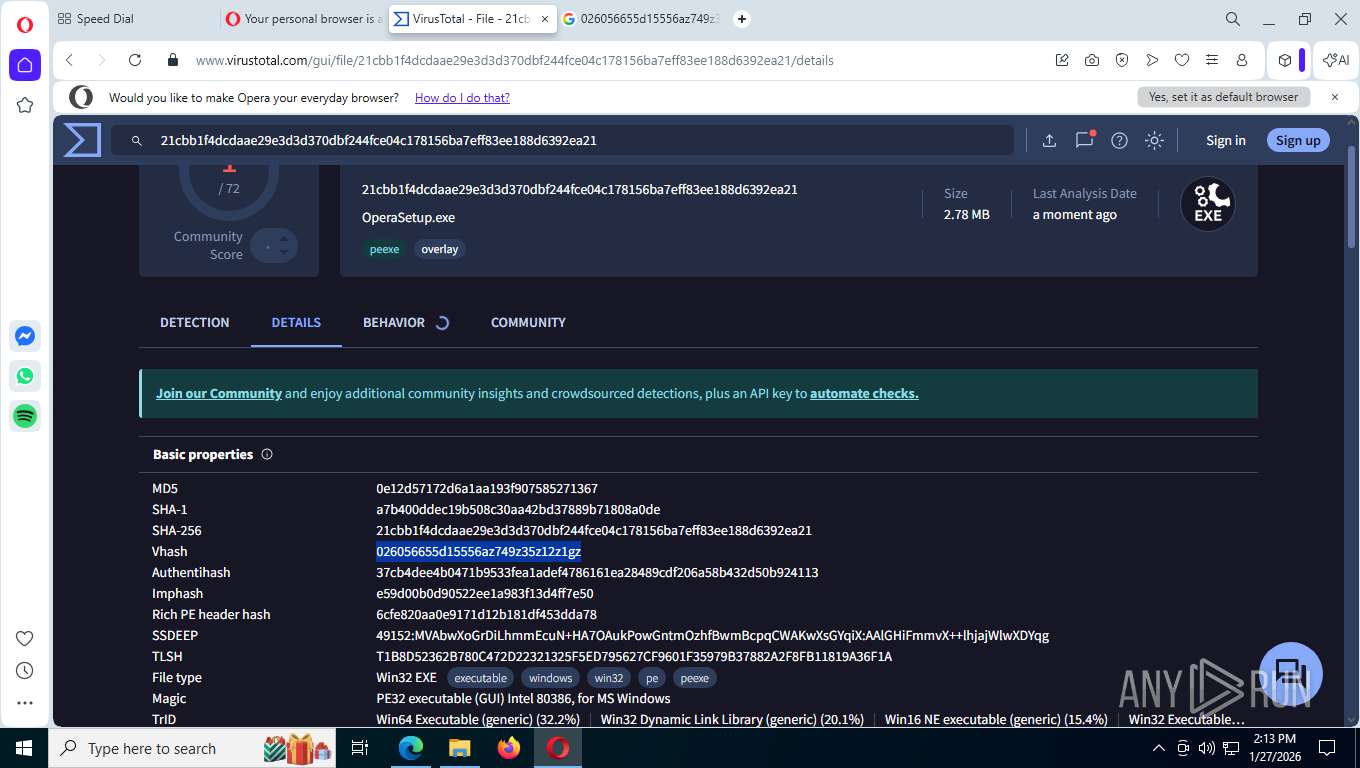The image size is (1360, 768).
Task: Open VirusTotal notifications chat icon
Action: (x=1085, y=140)
